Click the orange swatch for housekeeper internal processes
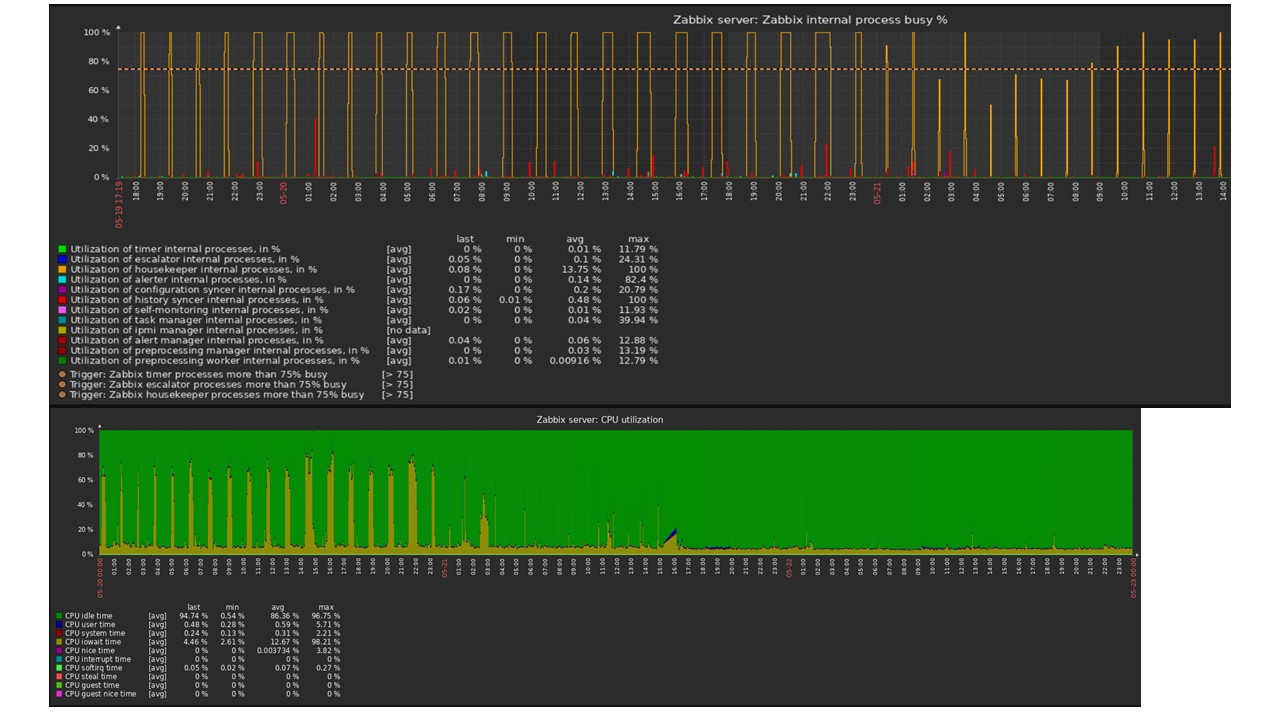 coord(62,269)
